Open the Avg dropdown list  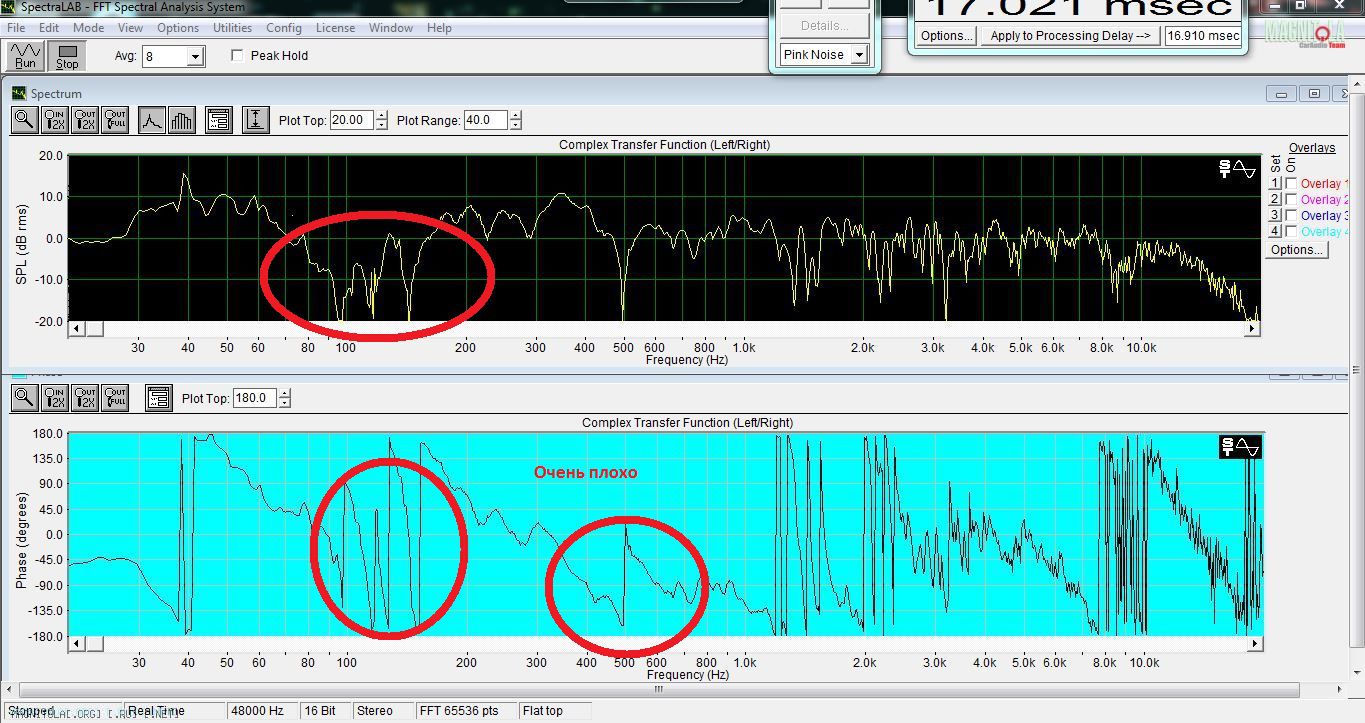195,57
